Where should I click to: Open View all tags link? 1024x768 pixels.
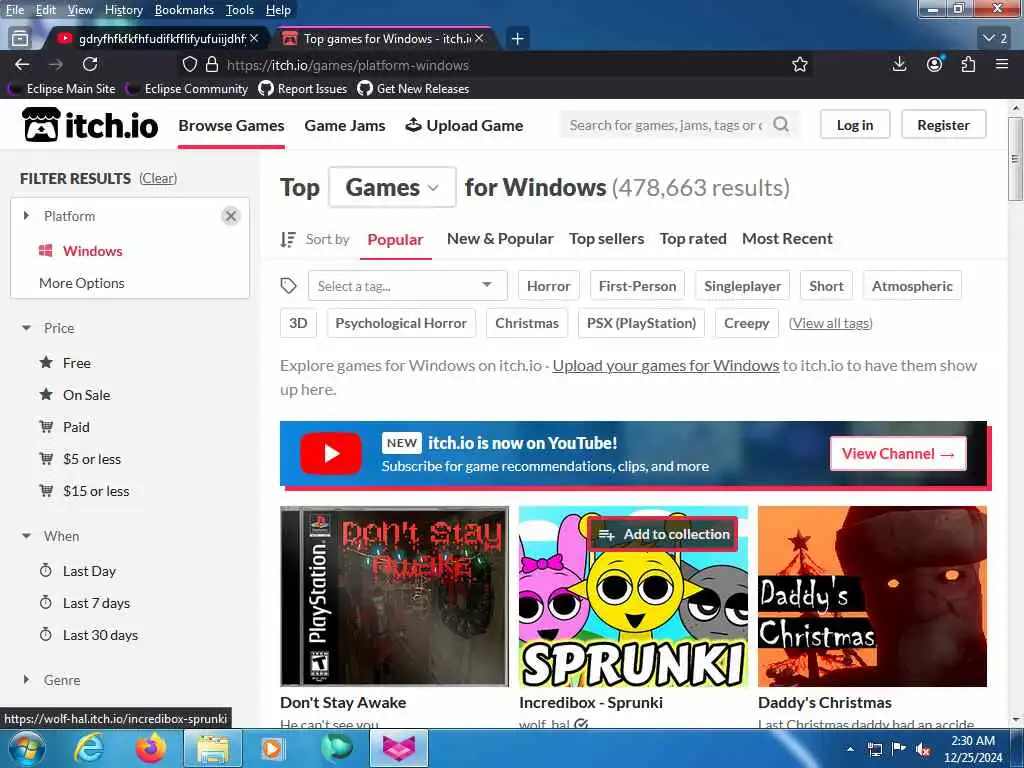point(831,323)
